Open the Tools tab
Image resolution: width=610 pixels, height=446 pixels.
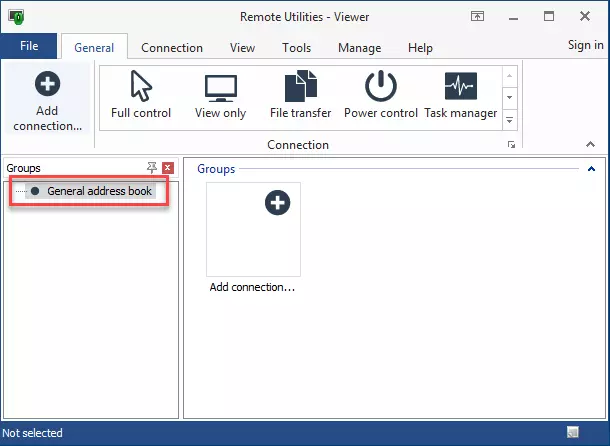click(296, 47)
